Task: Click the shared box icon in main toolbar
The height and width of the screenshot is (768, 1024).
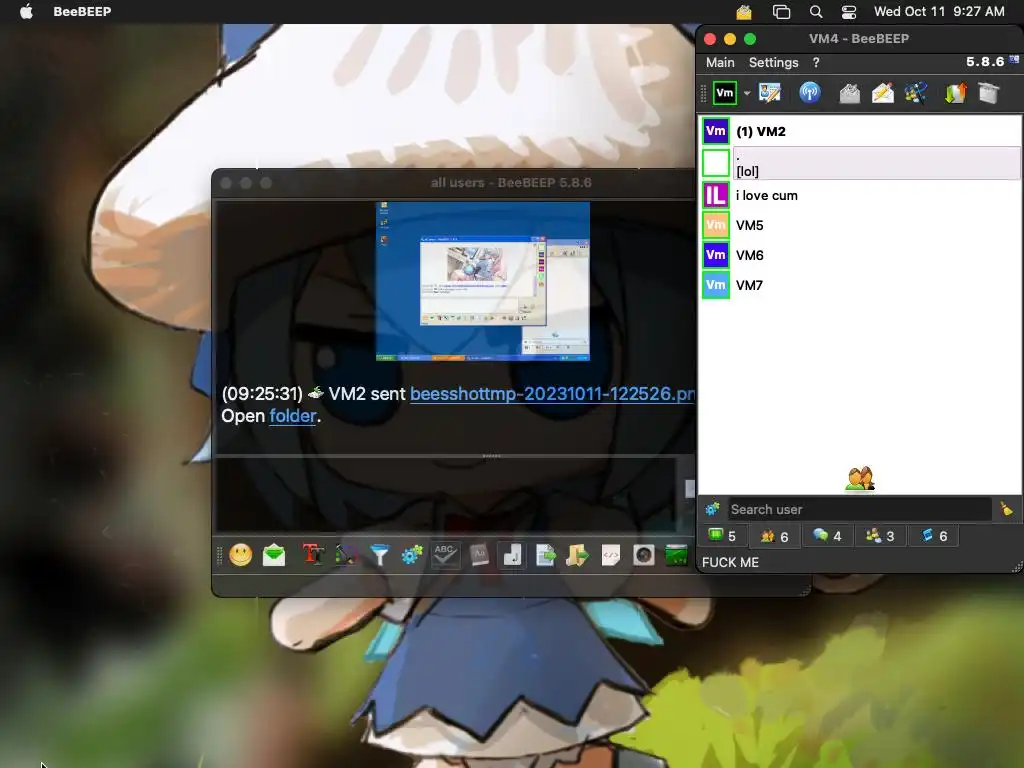Action: coord(989,93)
